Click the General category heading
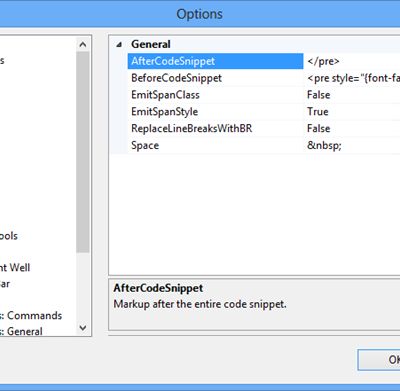 pyautogui.click(x=151, y=44)
